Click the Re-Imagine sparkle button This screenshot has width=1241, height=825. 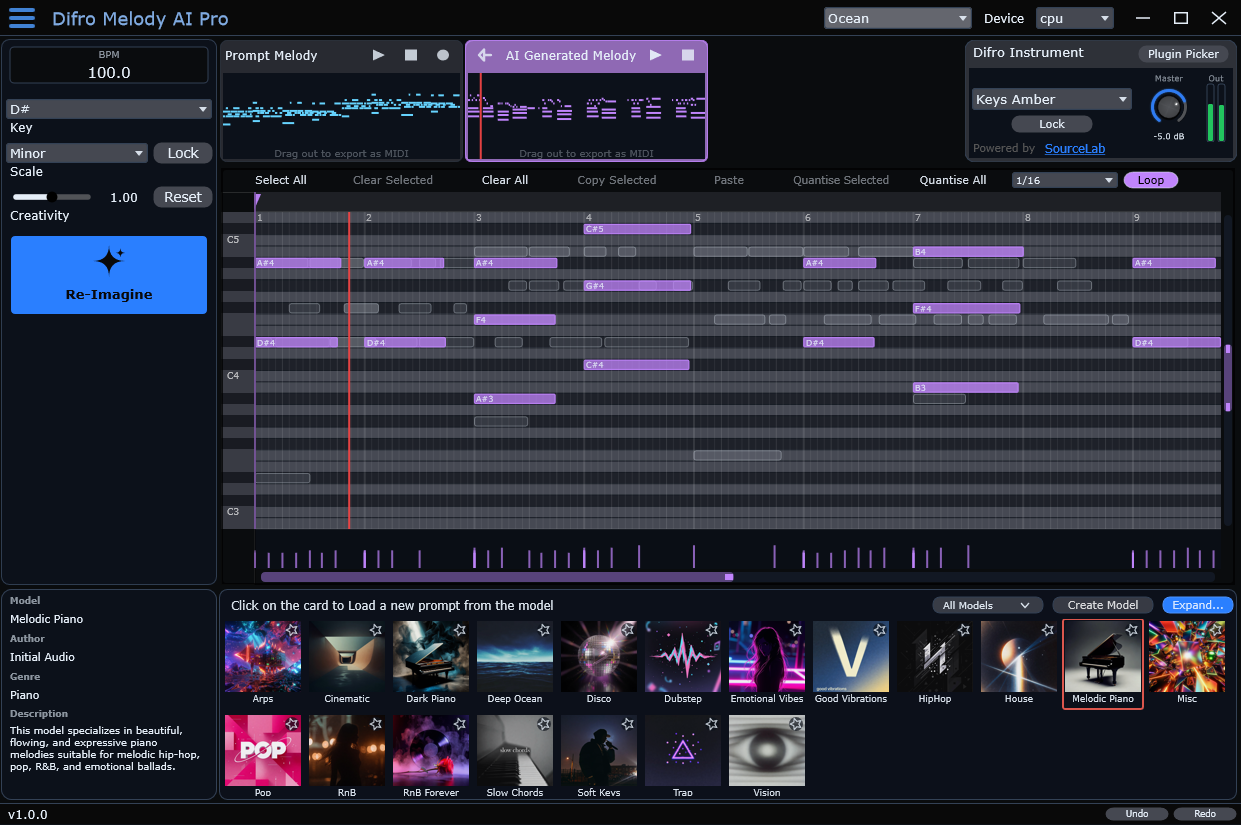[x=109, y=275]
